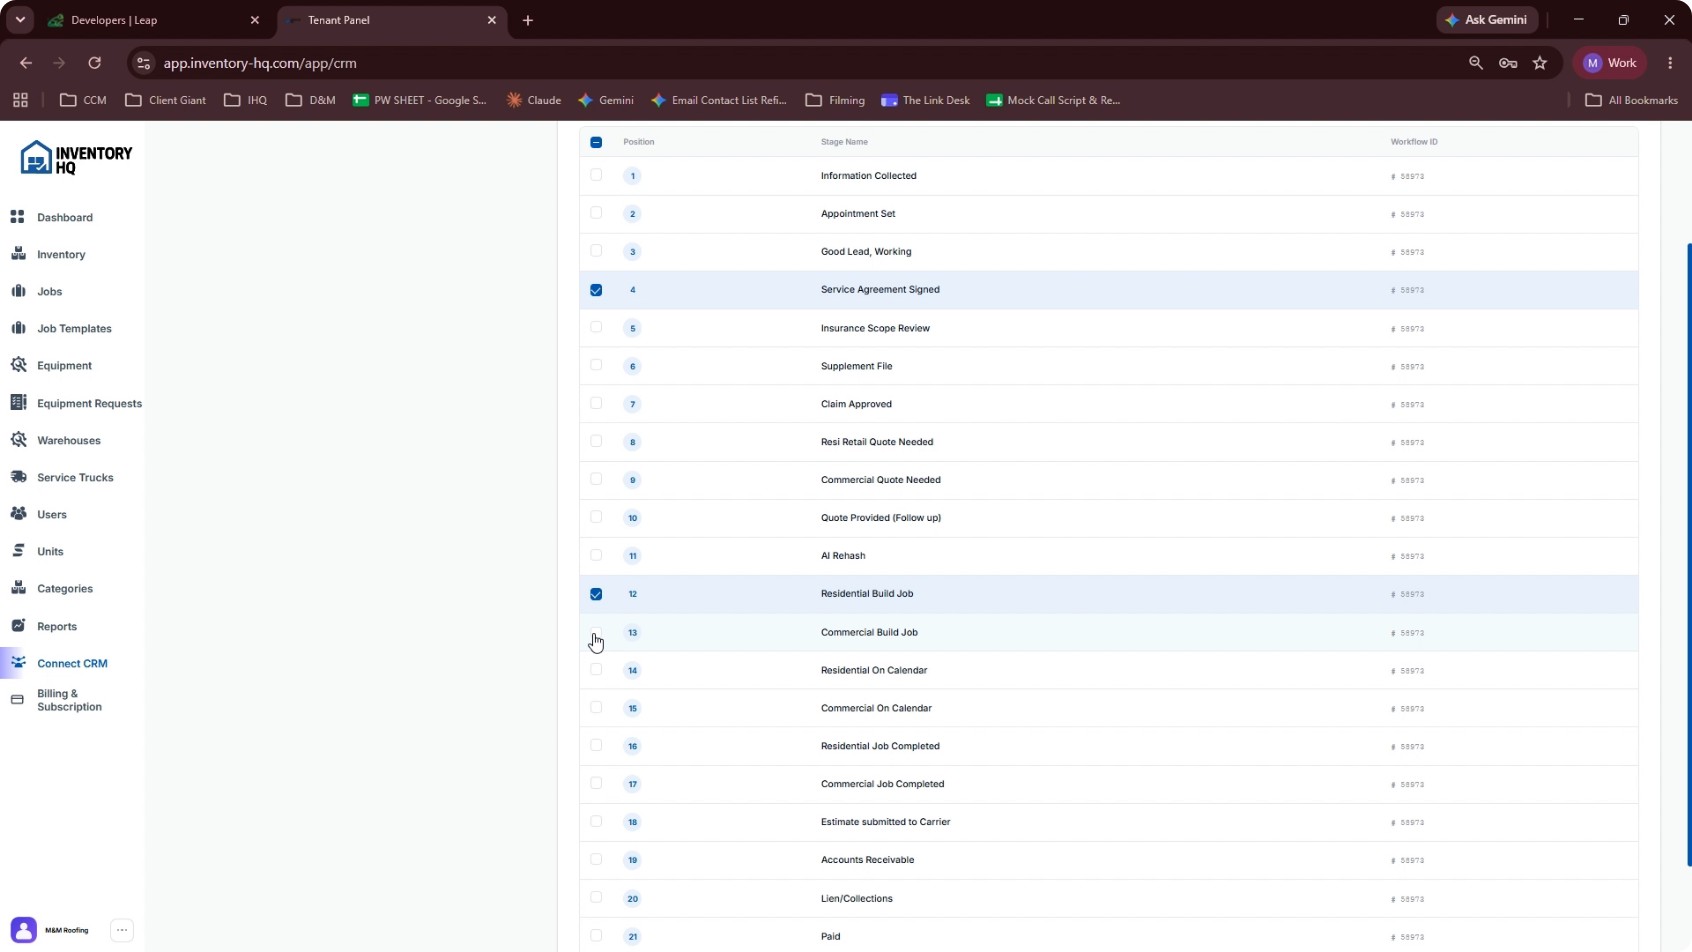Uncheck Service Agreement Signed checkbox

tap(596, 290)
